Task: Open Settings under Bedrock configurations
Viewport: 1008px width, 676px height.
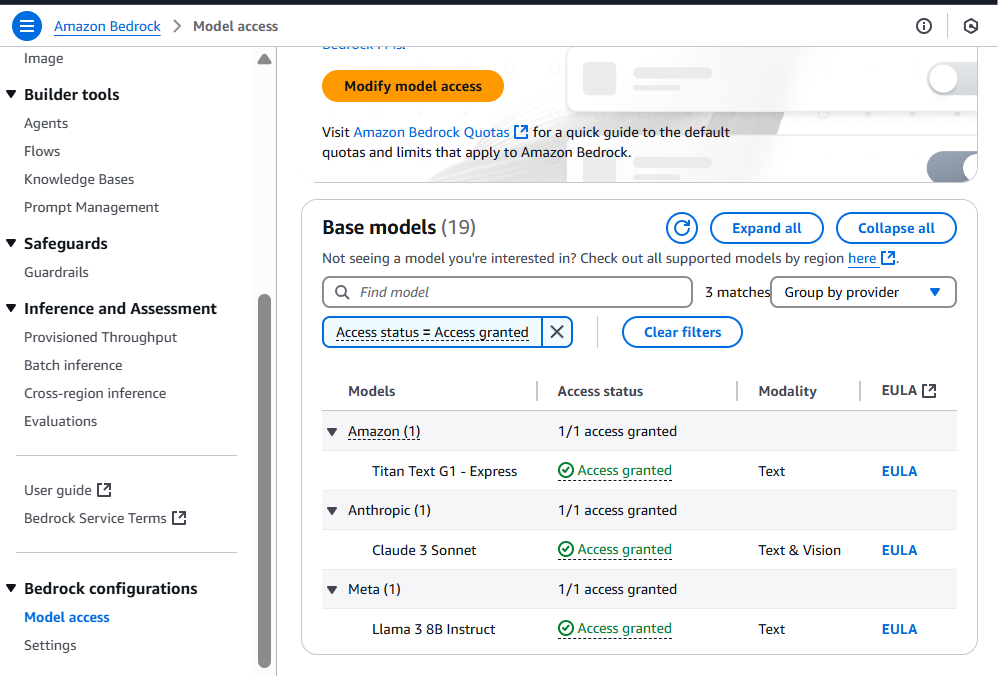Action: (50, 645)
